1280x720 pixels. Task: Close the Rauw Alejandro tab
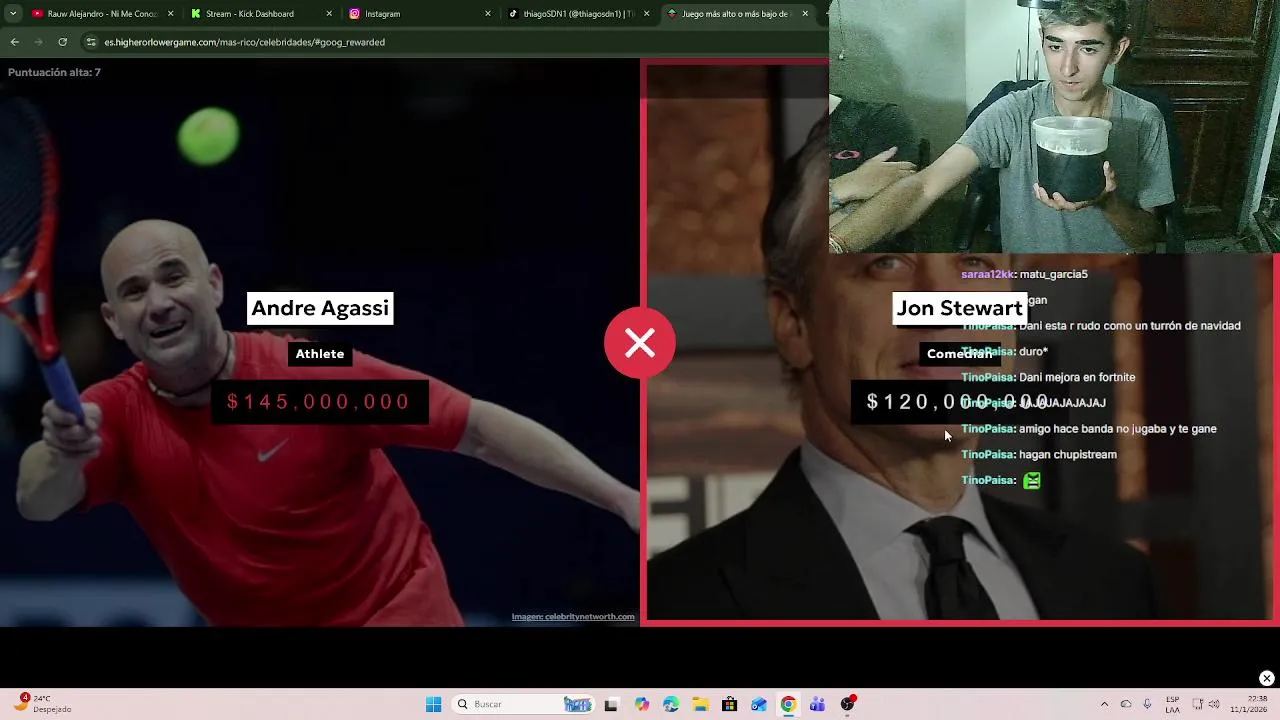pyautogui.click(x=170, y=14)
